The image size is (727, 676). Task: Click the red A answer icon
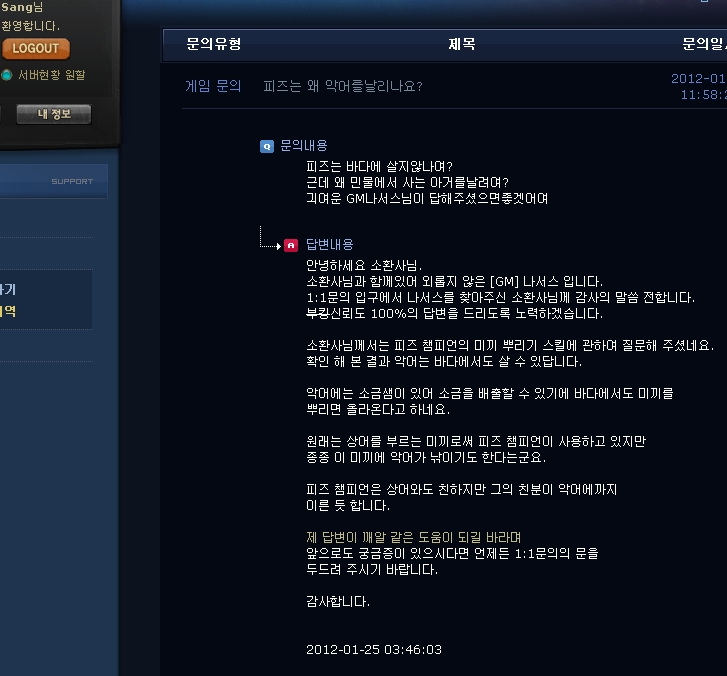point(291,245)
